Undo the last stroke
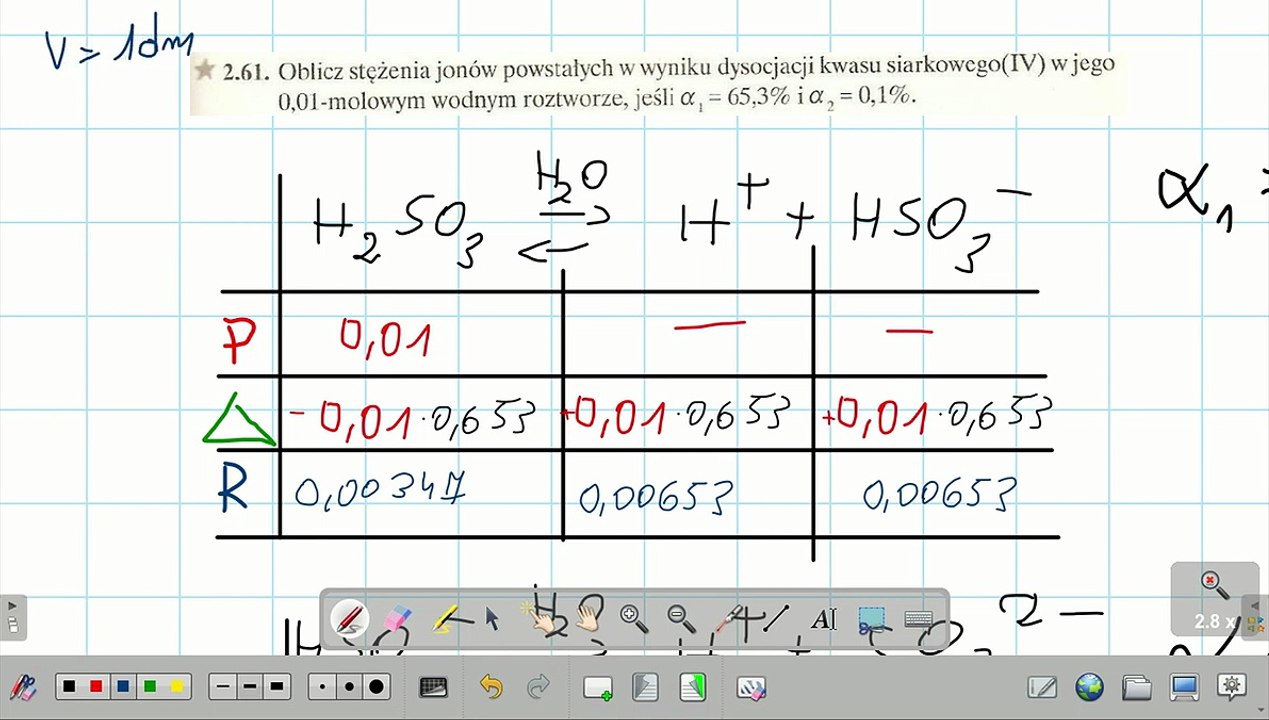This screenshot has width=1269, height=720. pos(491,687)
